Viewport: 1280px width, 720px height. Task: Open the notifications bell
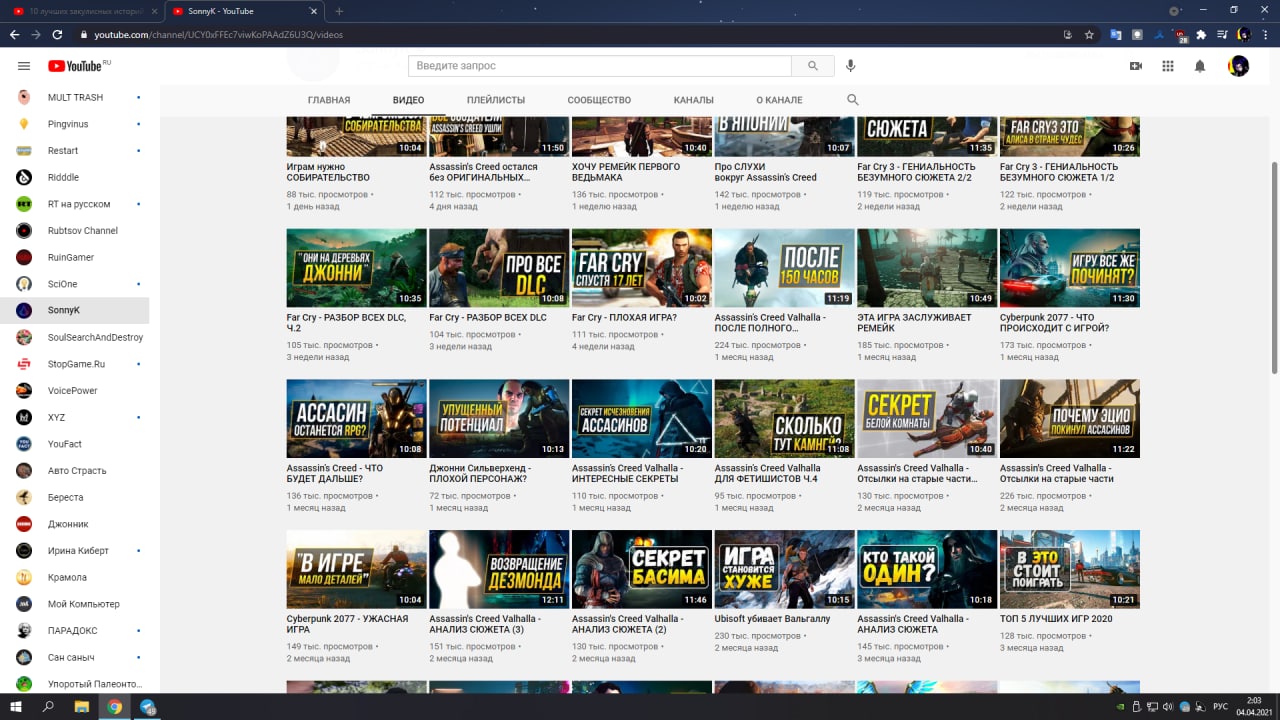[1200, 66]
